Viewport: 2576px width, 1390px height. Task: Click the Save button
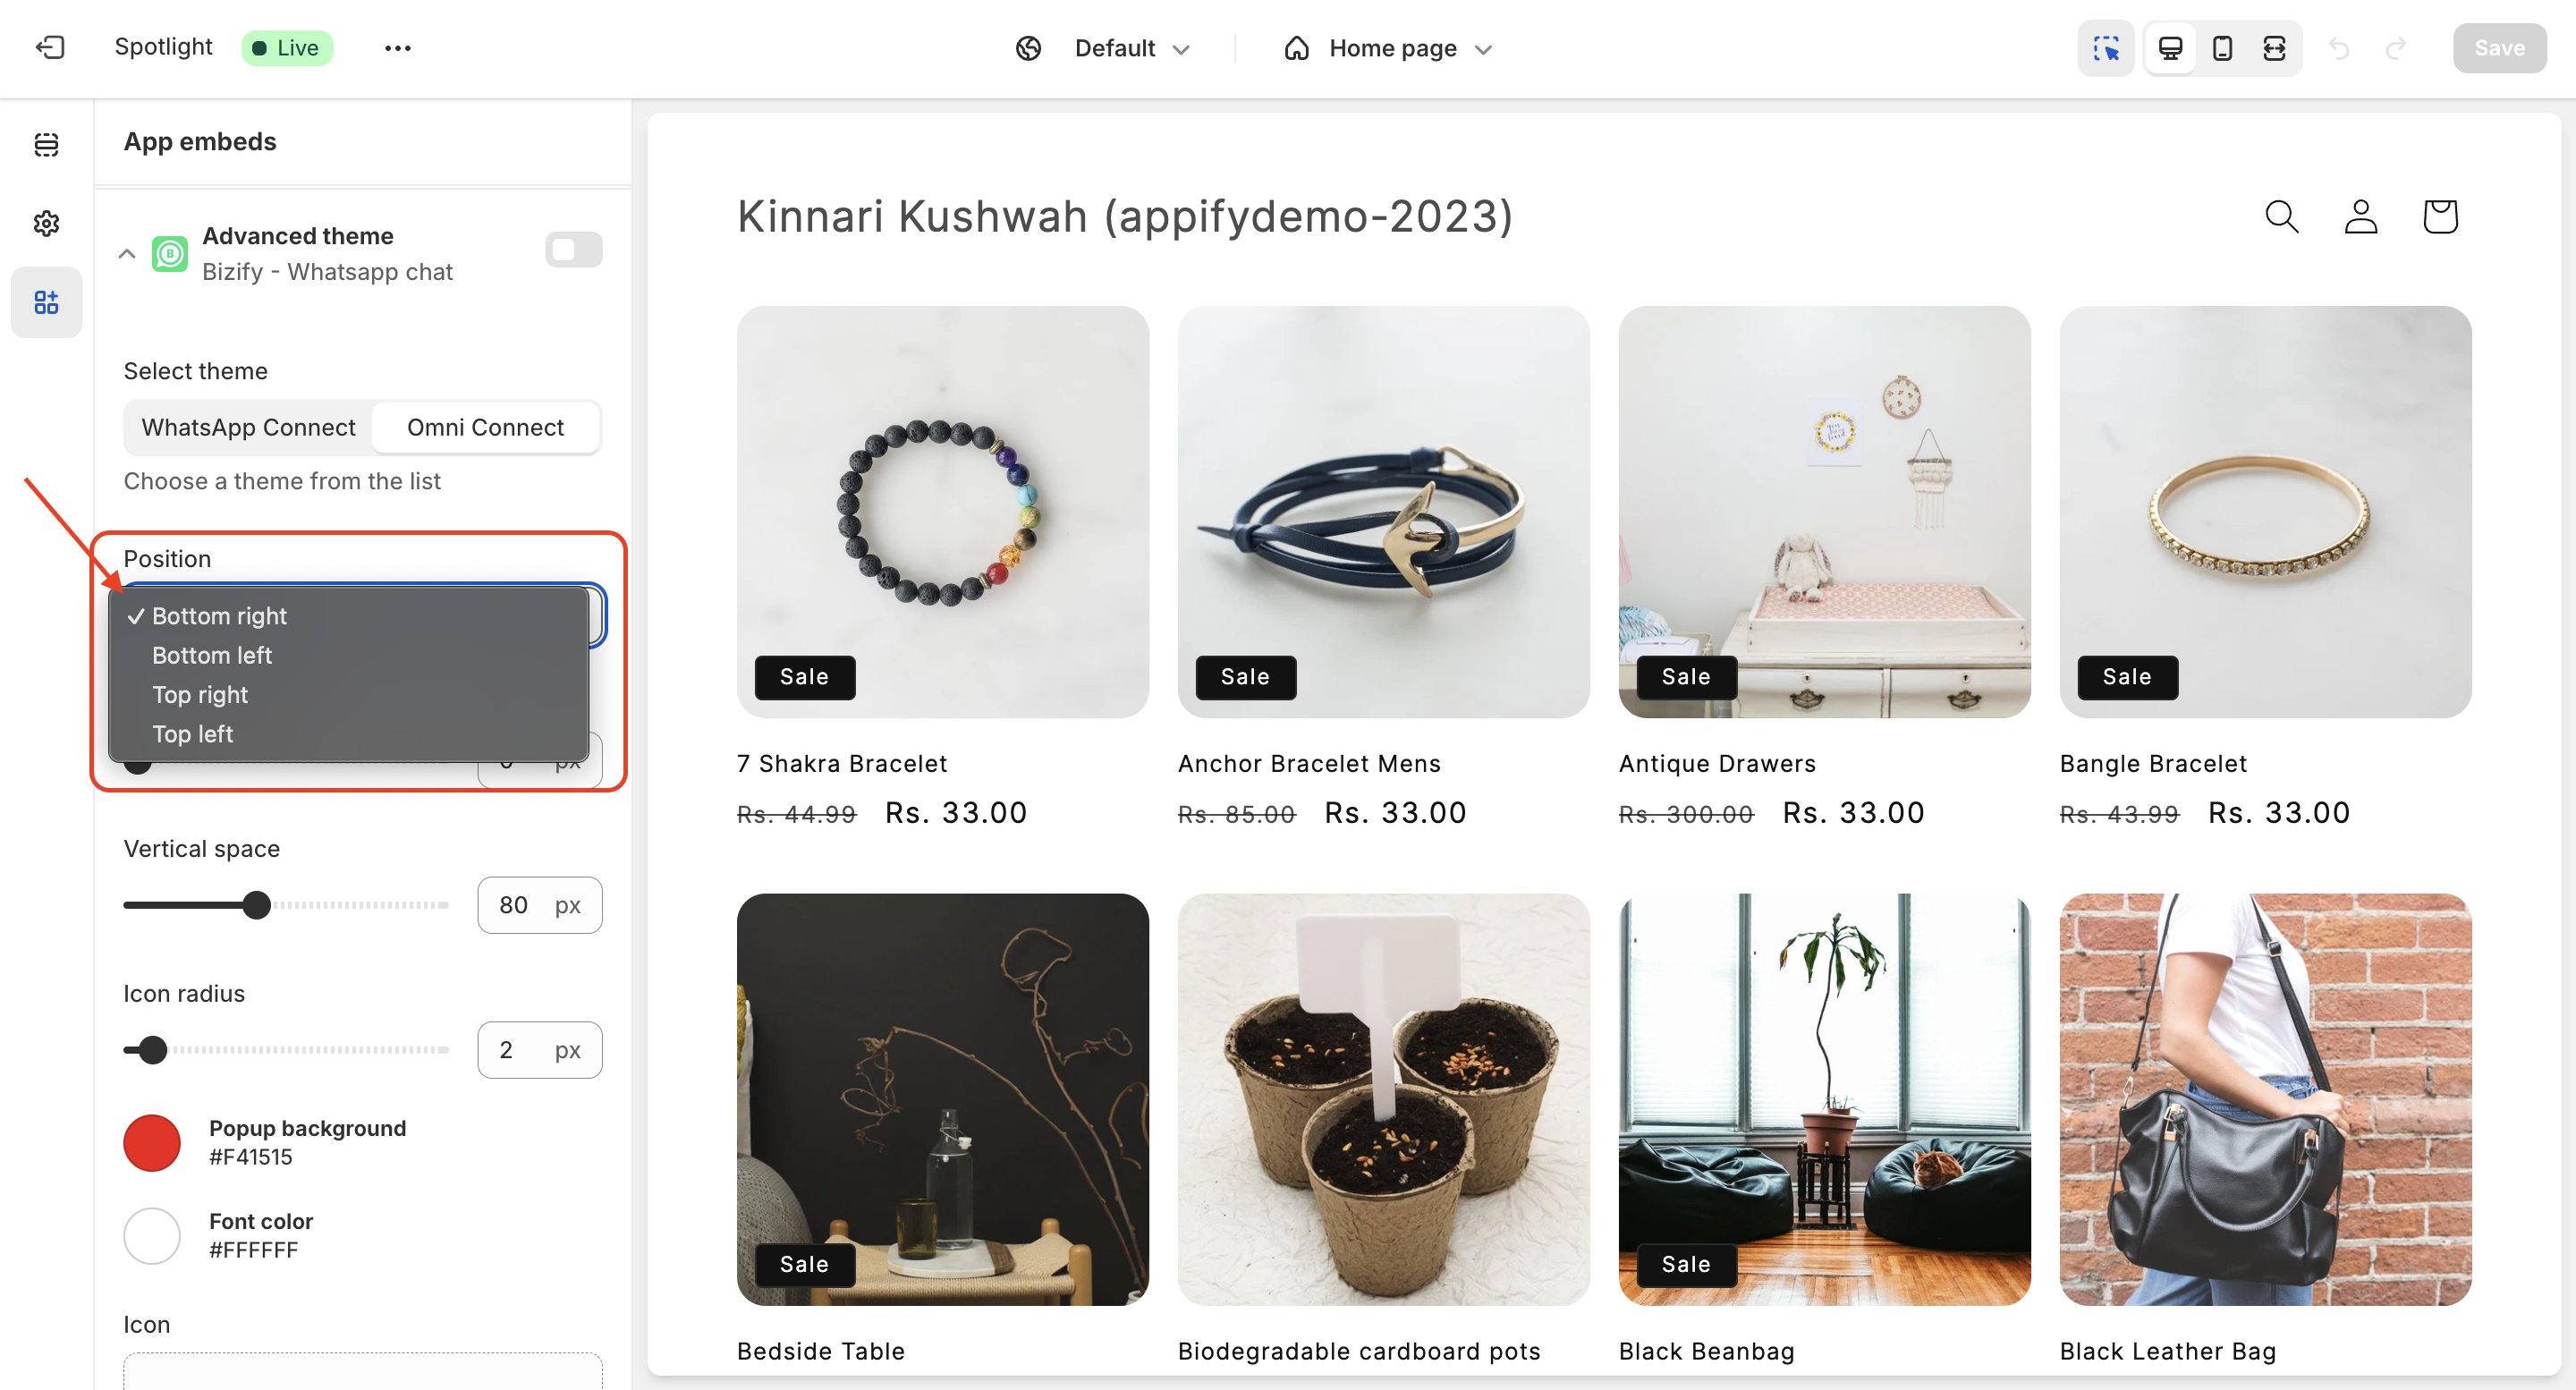(2499, 47)
